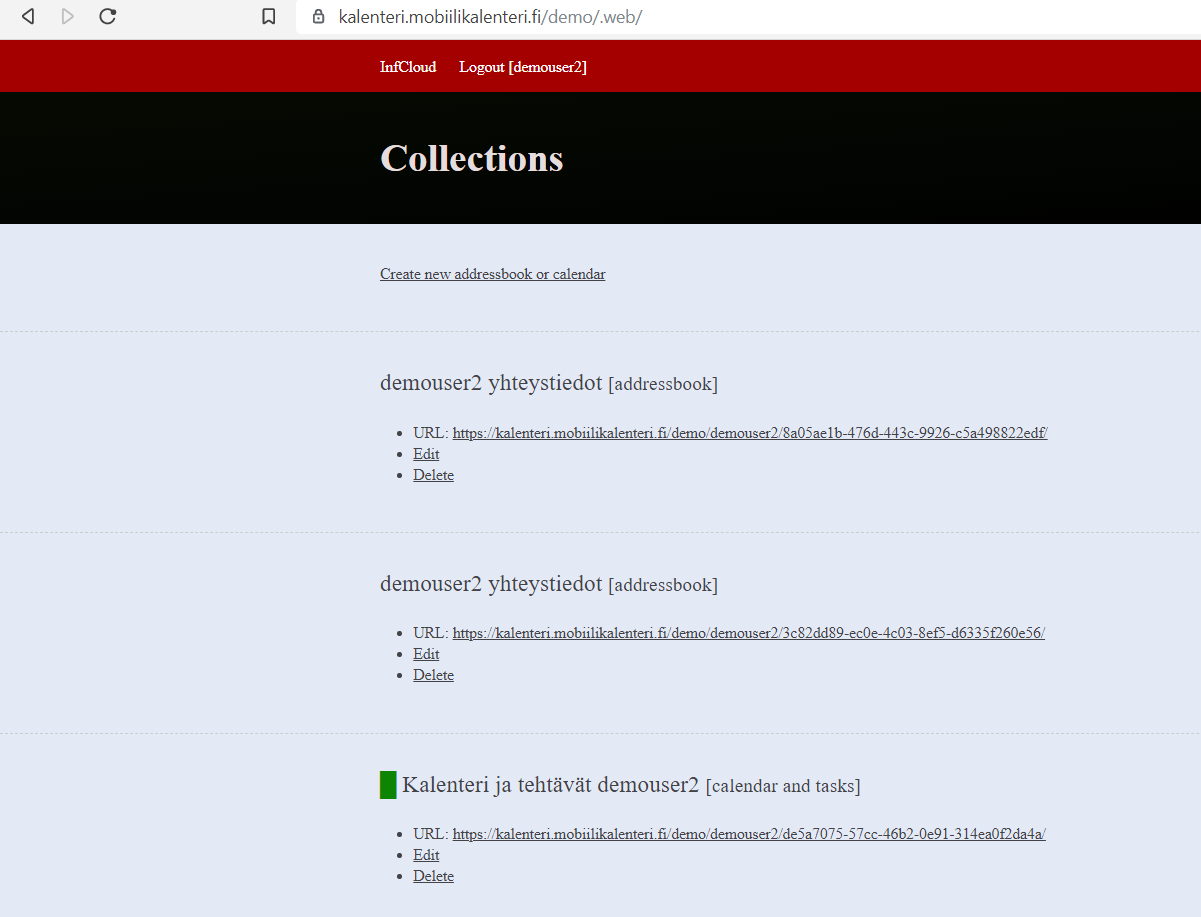Image resolution: width=1201 pixels, height=917 pixels.
Task: Open the addressbook URL containing 8a05ae1b
Action: click(x=749, y=433)
